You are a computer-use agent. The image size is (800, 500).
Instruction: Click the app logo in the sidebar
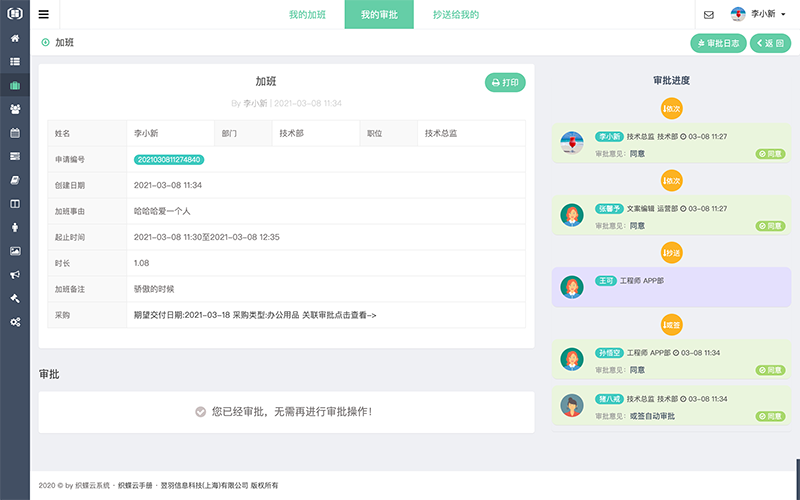15,14
